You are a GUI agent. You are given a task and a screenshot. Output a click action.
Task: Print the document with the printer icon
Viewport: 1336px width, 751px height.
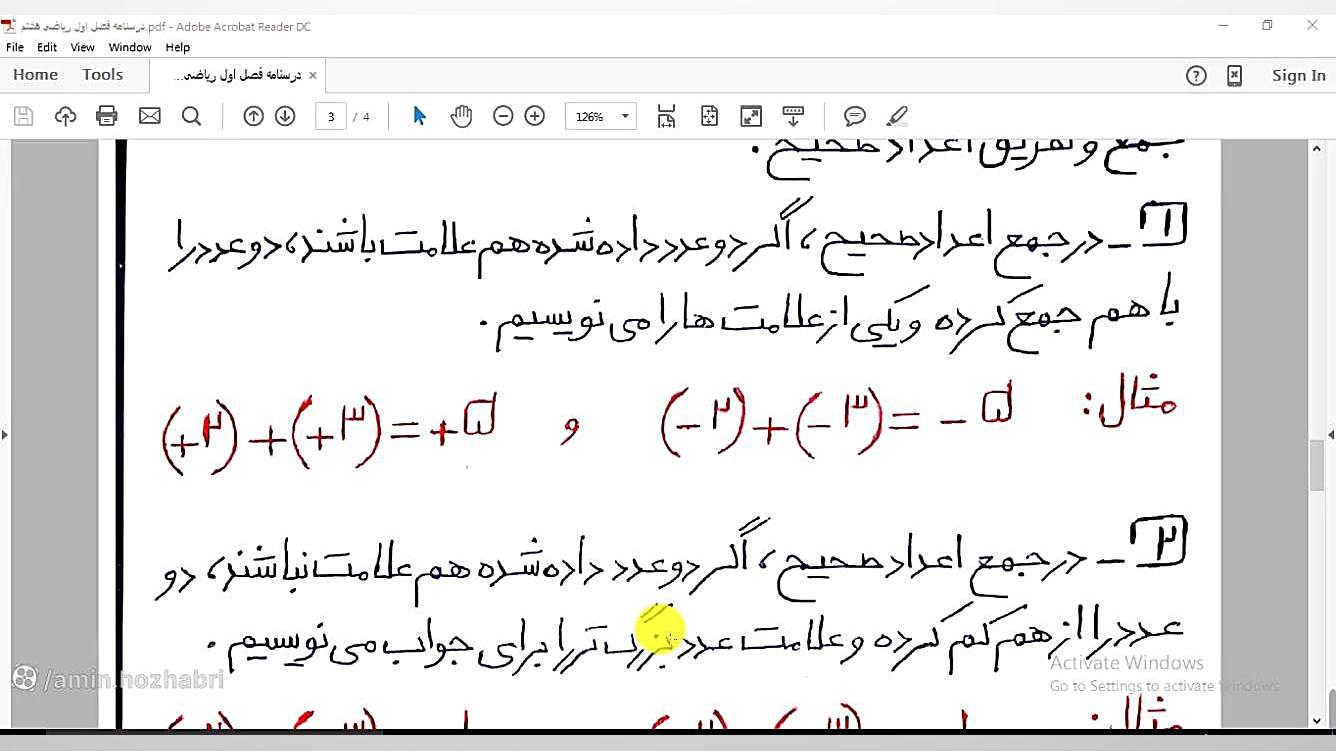(107, 116)
